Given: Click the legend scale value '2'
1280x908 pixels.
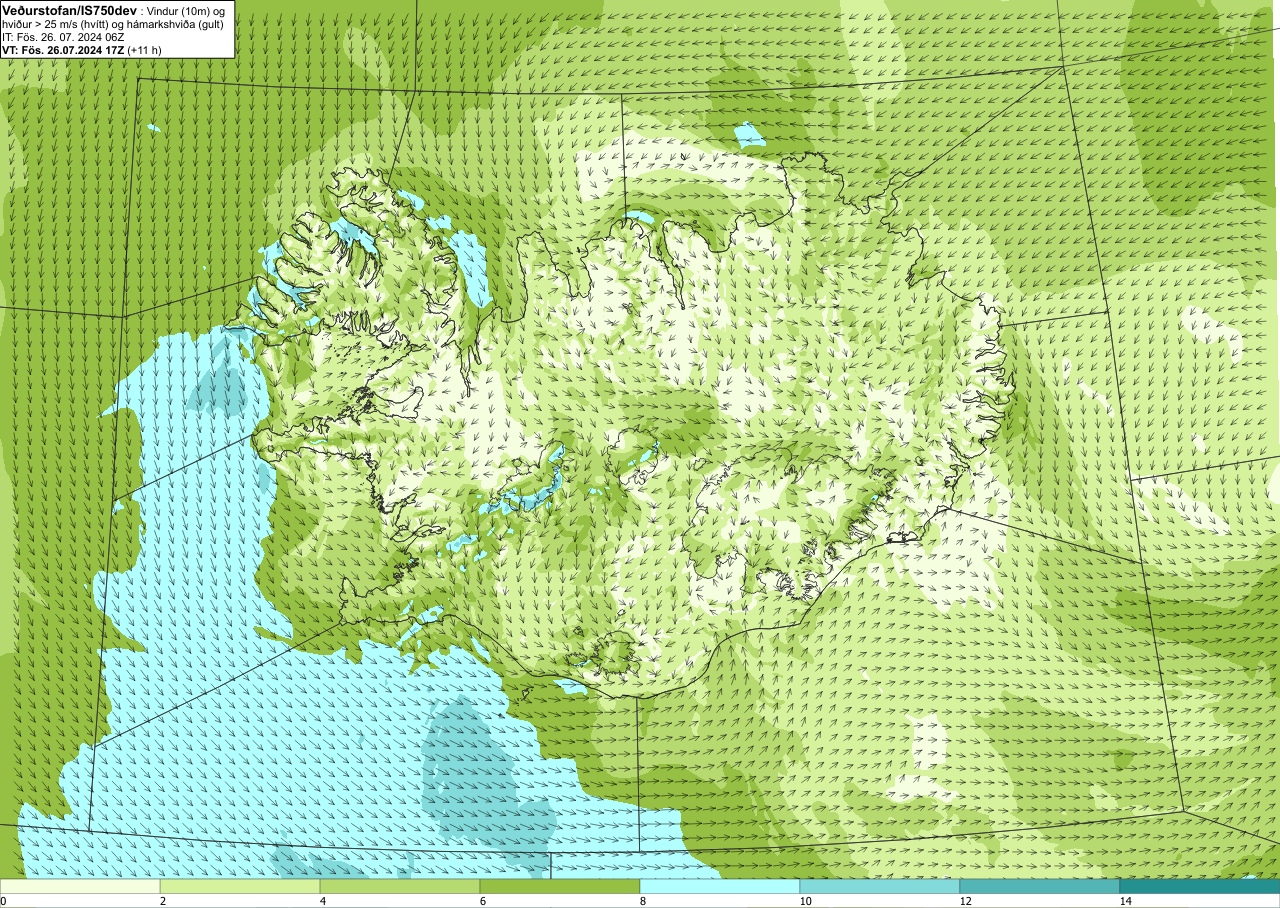Looking at the screenshot, I should tap(164, 901).
